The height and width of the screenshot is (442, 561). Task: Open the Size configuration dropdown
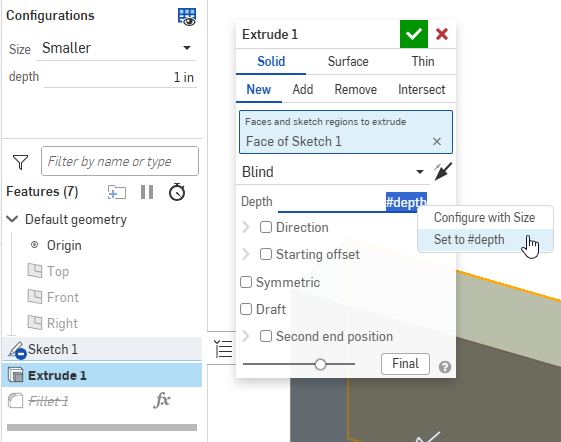116,48
